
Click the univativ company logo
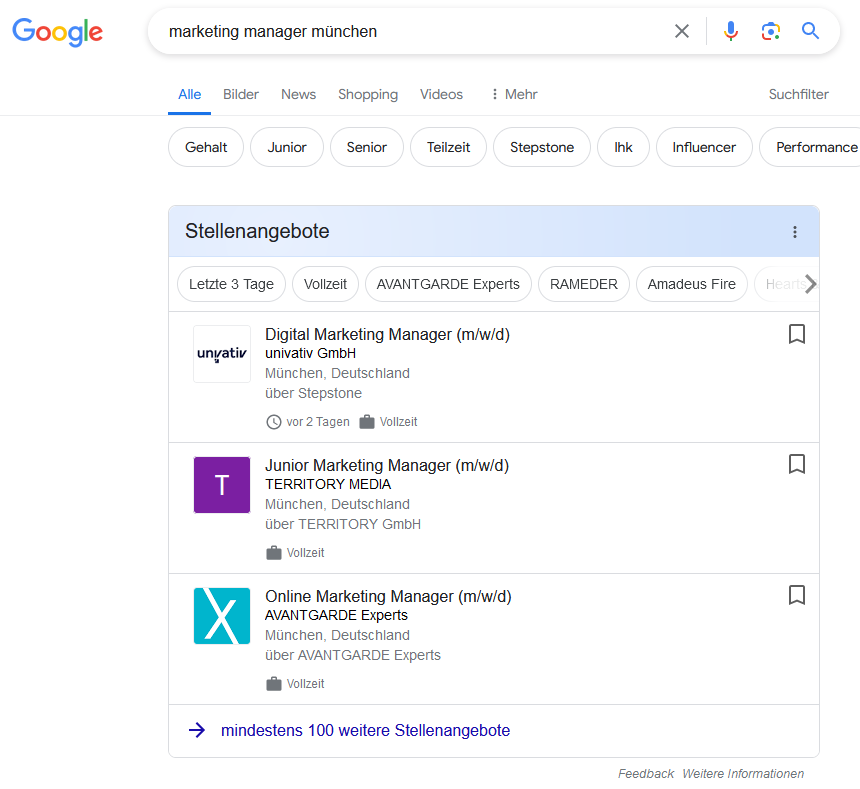222,354
